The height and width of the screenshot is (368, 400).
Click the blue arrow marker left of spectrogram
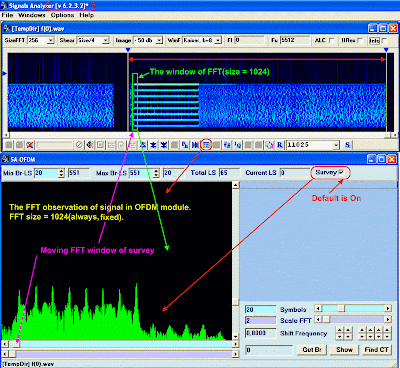click(5, 73)
